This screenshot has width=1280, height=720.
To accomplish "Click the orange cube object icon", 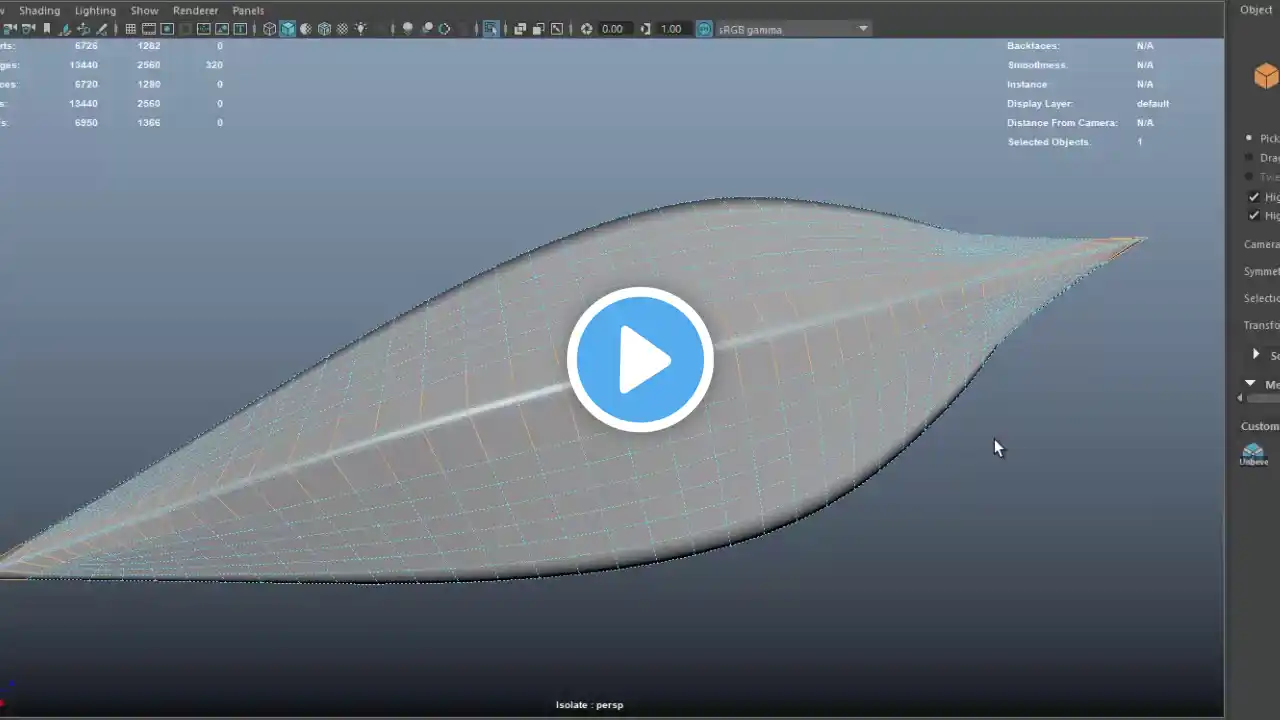I will (1266, 76).
